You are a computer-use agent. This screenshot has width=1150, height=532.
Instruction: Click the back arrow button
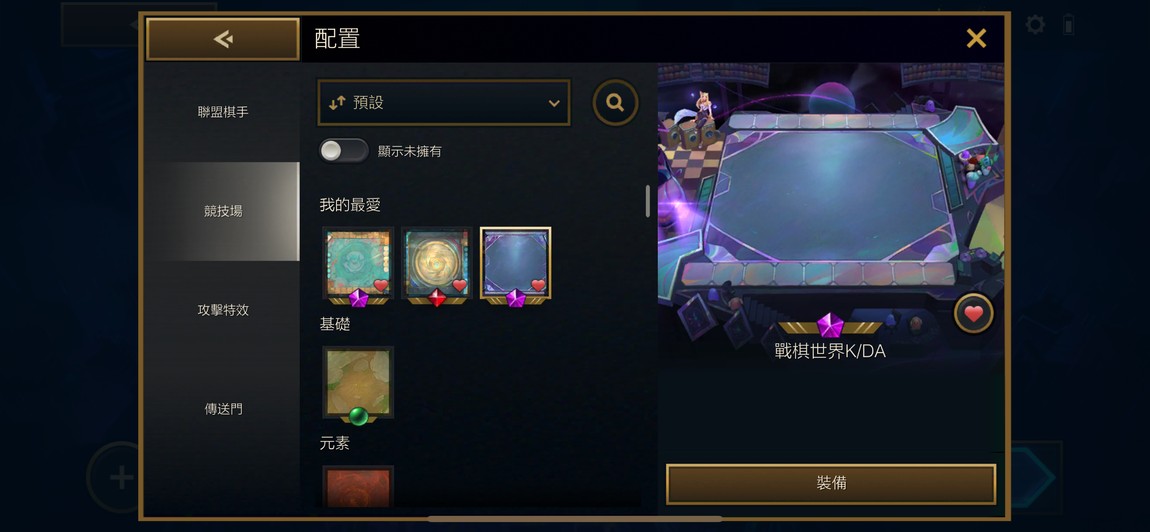[x=223, y=39]
